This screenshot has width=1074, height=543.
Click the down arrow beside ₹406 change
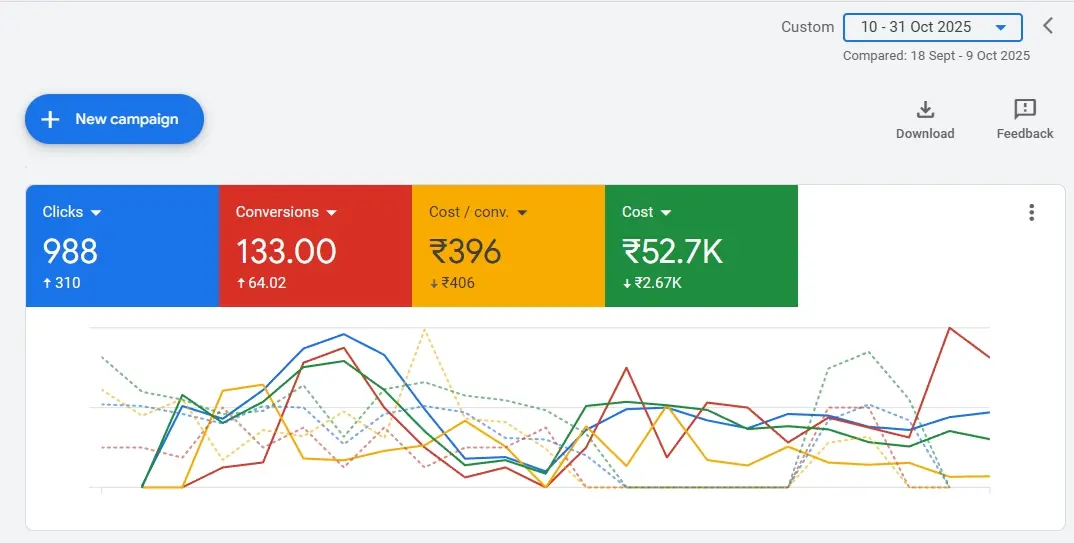coord(433,283)
